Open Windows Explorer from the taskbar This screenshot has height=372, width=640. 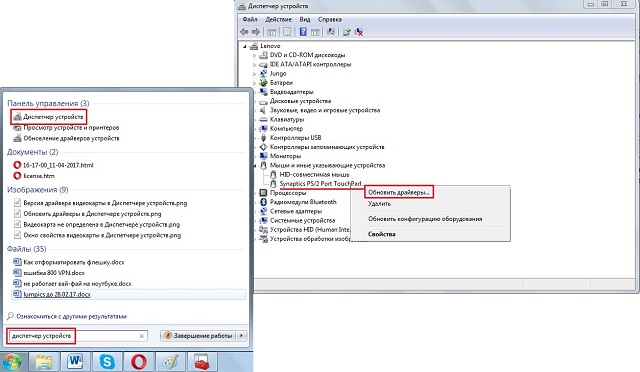tap(44, 361)
